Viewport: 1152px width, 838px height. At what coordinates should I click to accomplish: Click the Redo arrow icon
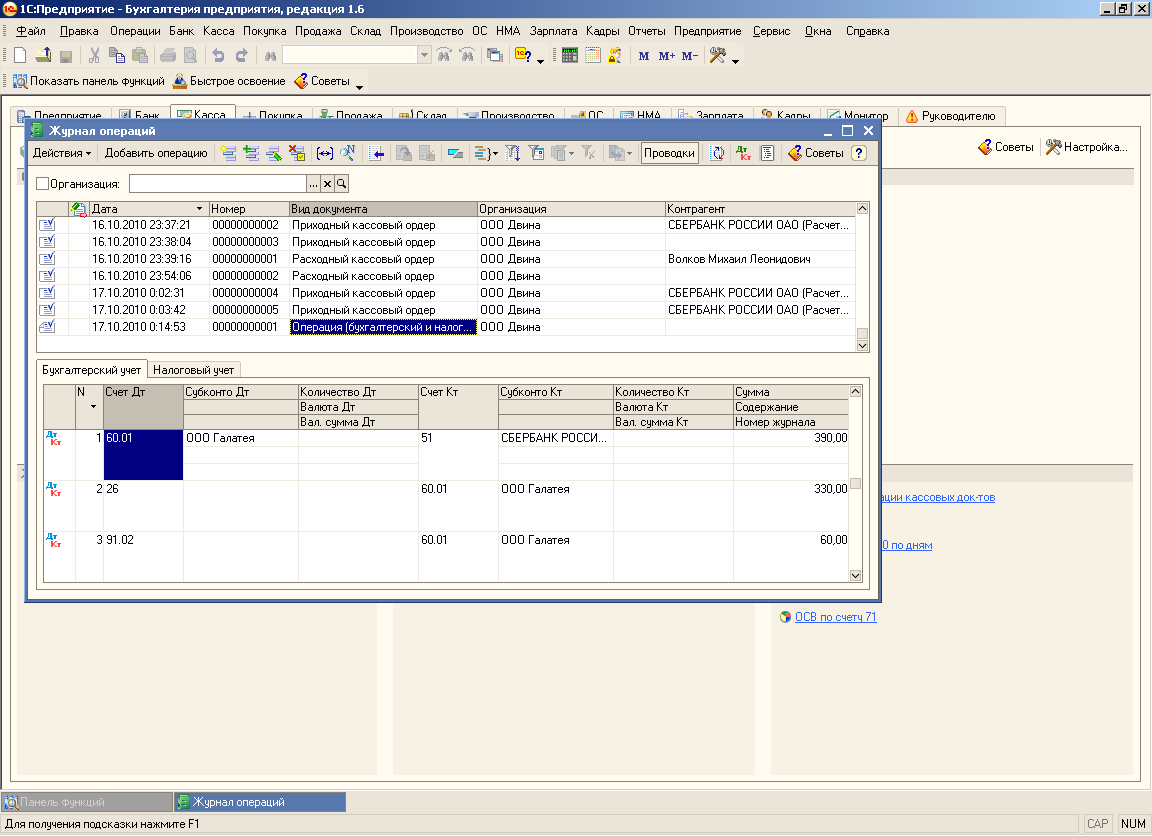pyautogui.click(x=242, y=55)
